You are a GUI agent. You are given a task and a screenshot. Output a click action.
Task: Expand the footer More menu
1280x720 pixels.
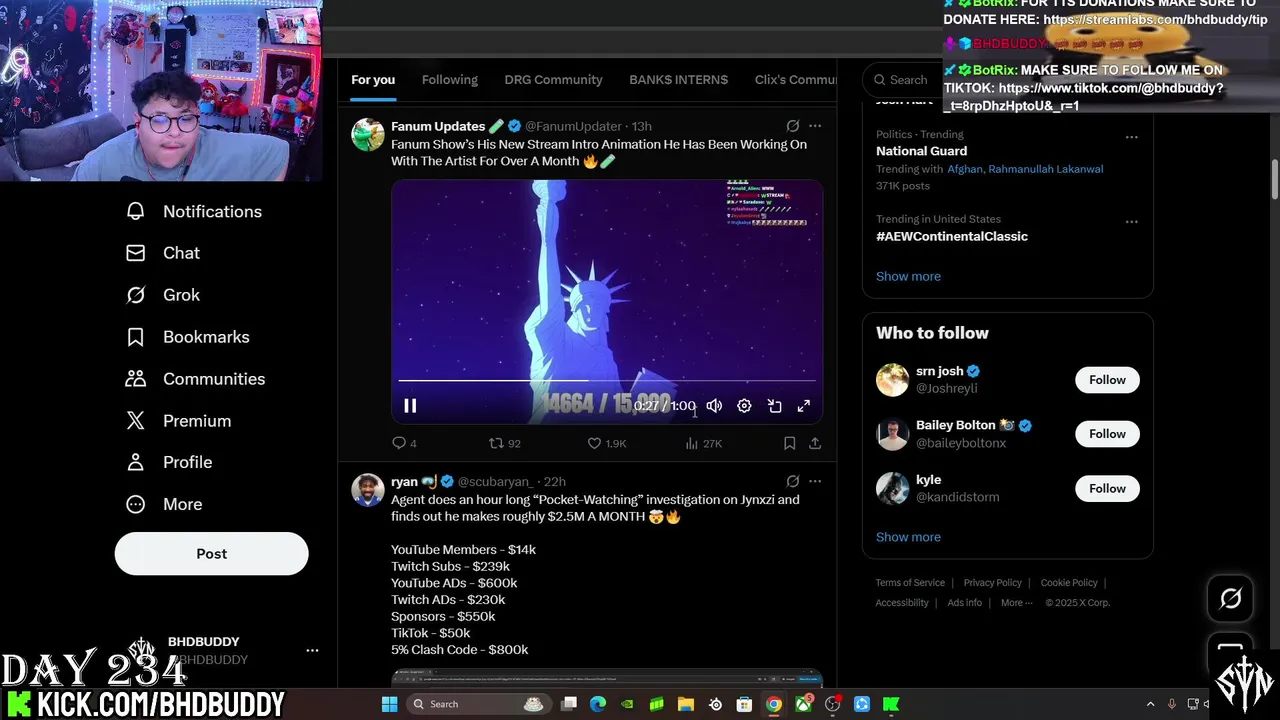pos(1017,603)
